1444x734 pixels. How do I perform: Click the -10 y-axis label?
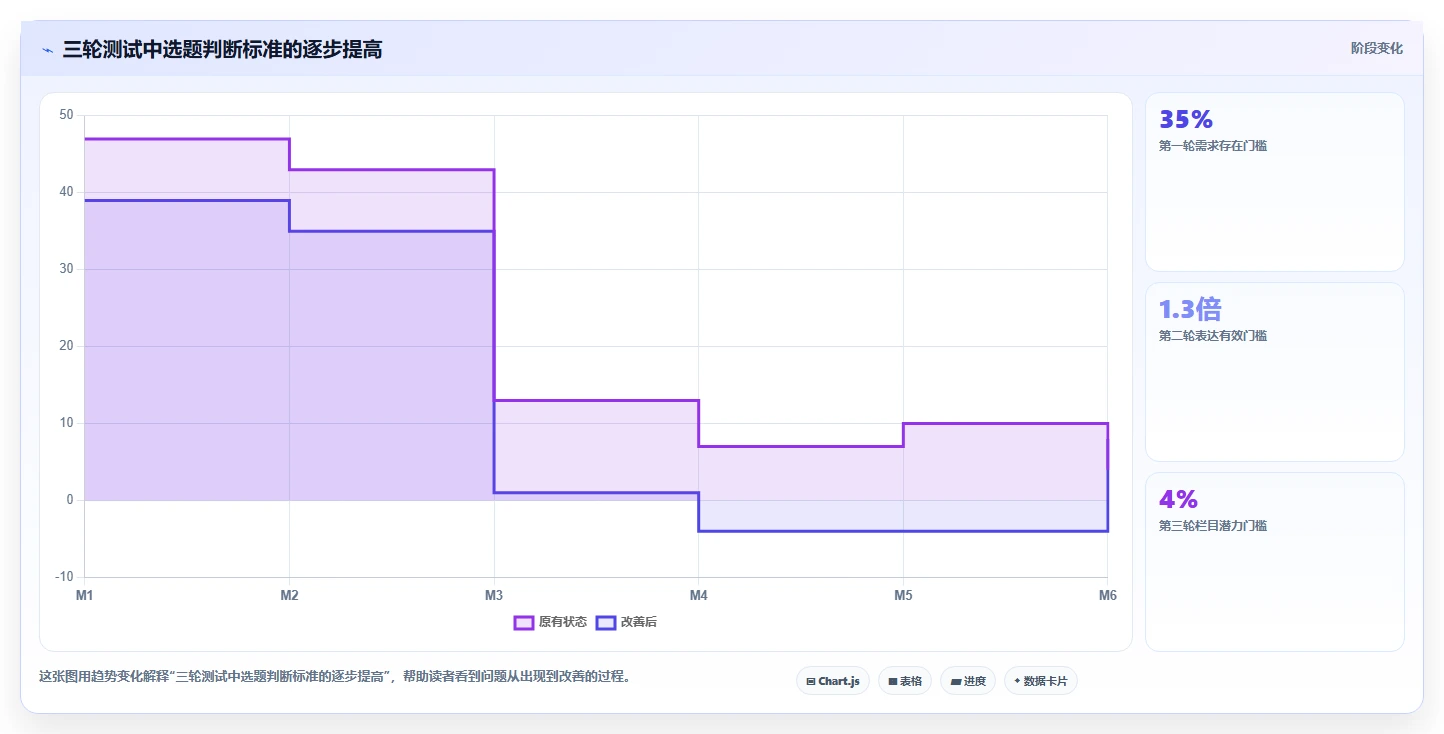[65, 577]
